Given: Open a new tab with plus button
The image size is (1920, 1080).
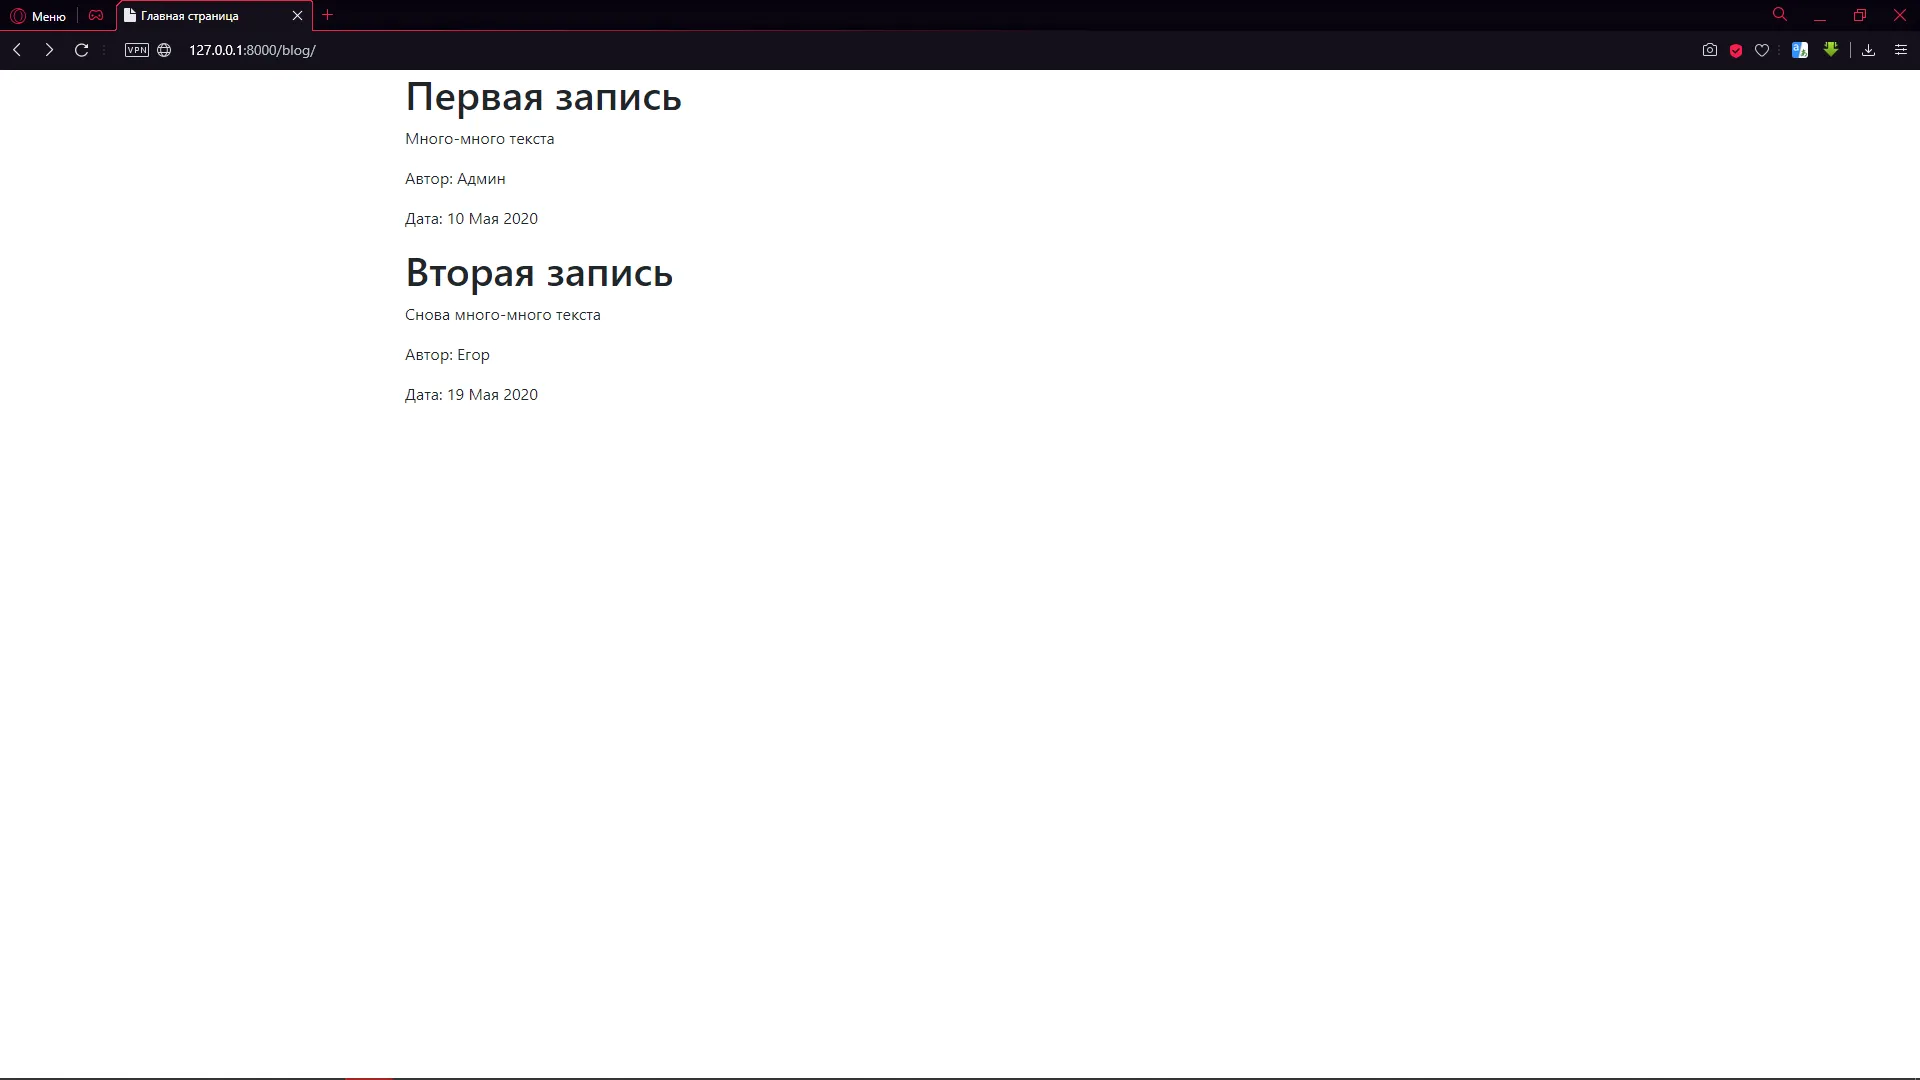Looking at the screenshot, I should coord(327,15).
